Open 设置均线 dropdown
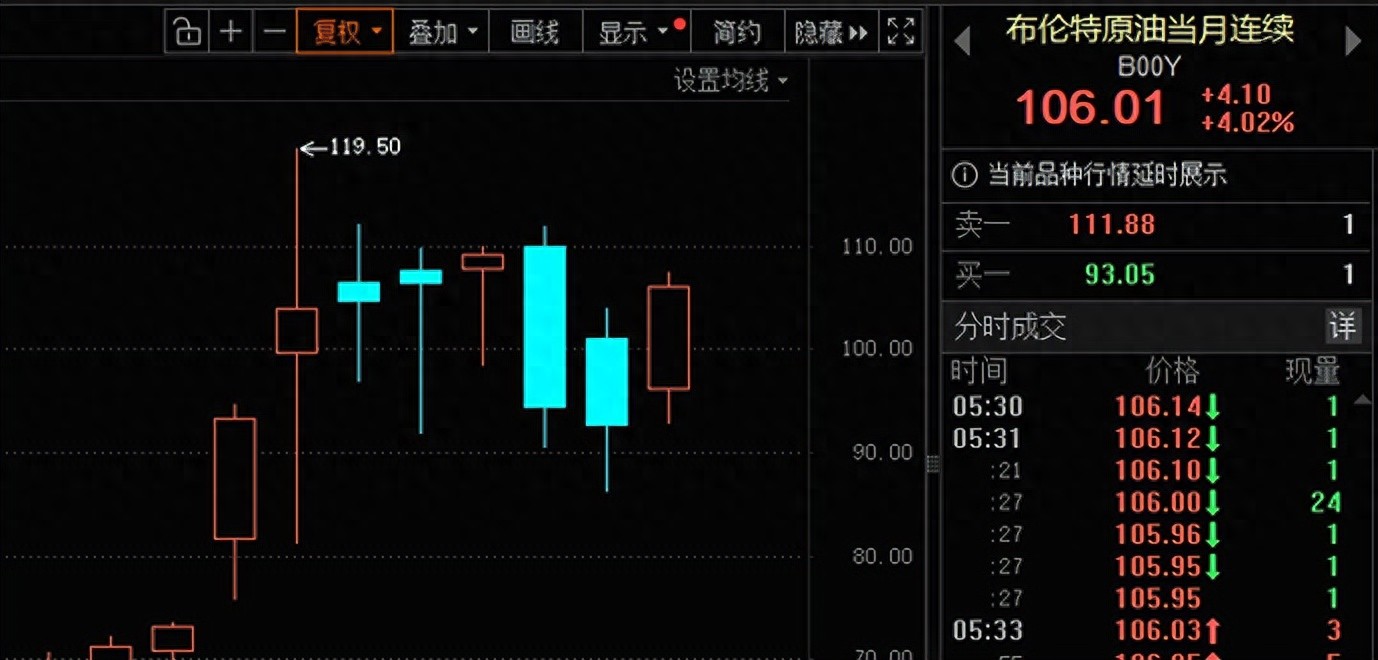1378x660 pixels. (x=731, y=81)
